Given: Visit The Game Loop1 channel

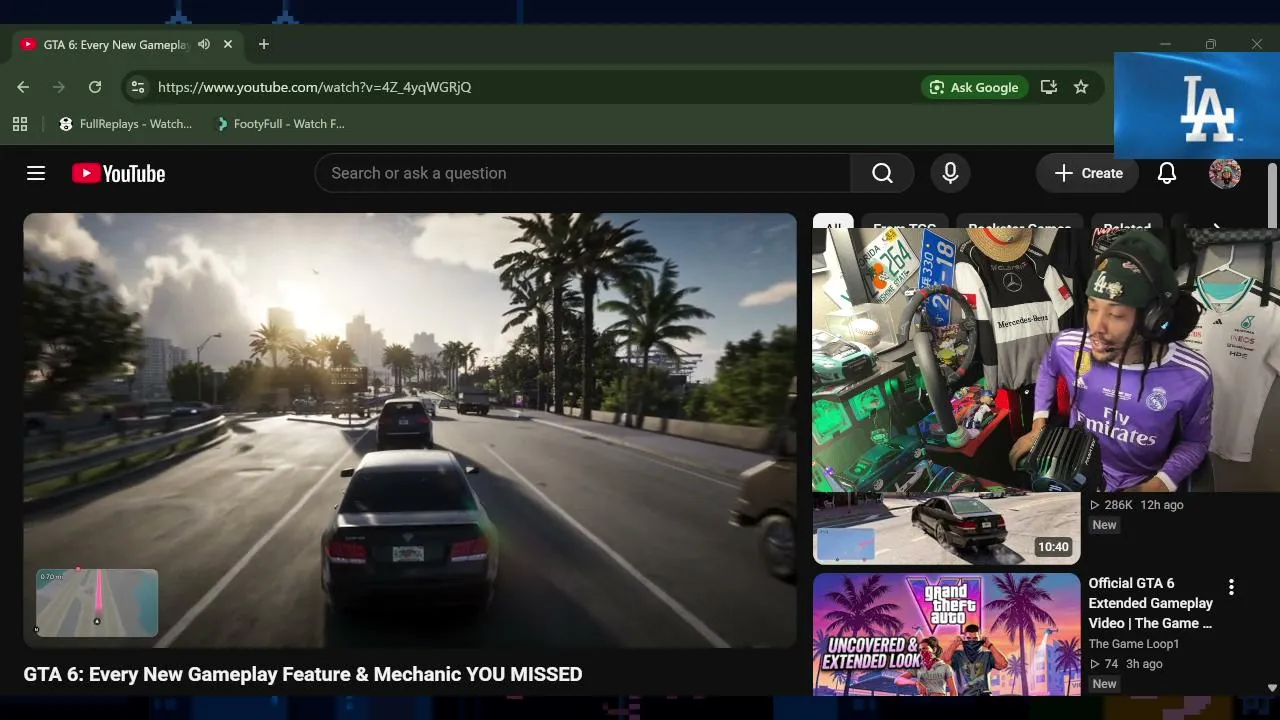Looking at the screenshot, I should coord(1134,644).
